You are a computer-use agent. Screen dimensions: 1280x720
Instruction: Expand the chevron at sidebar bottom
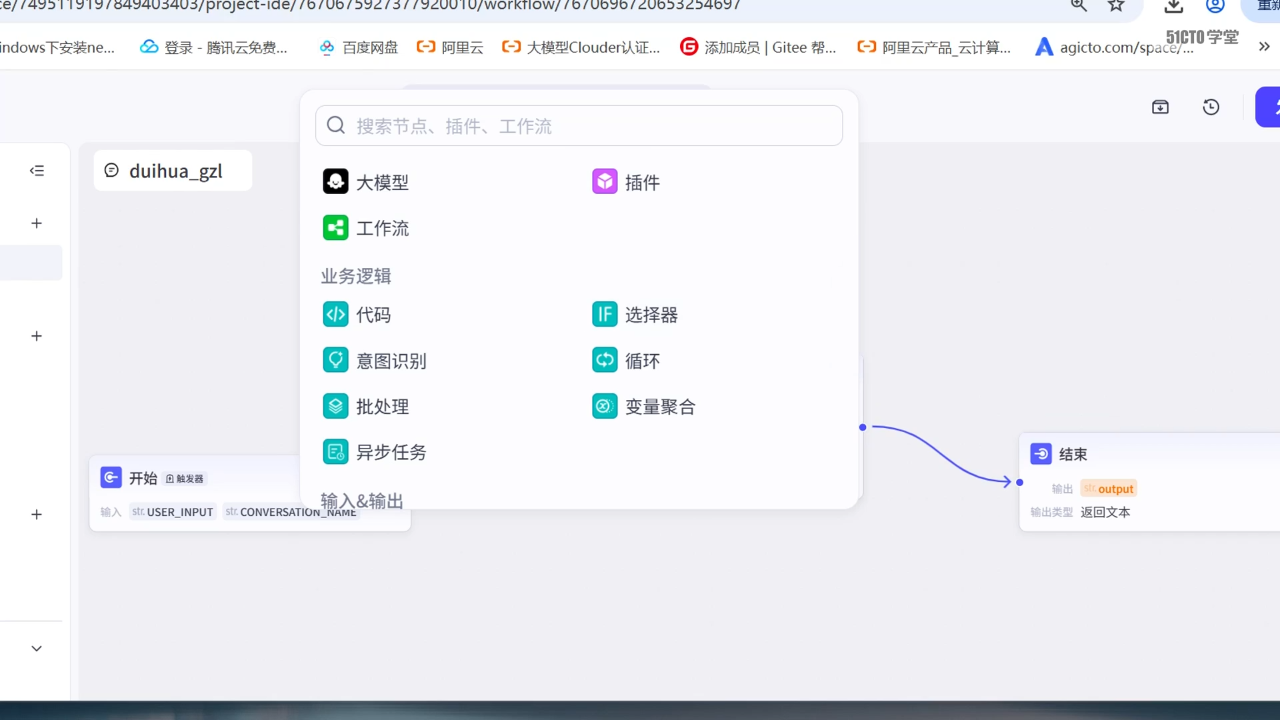point(37,648)
